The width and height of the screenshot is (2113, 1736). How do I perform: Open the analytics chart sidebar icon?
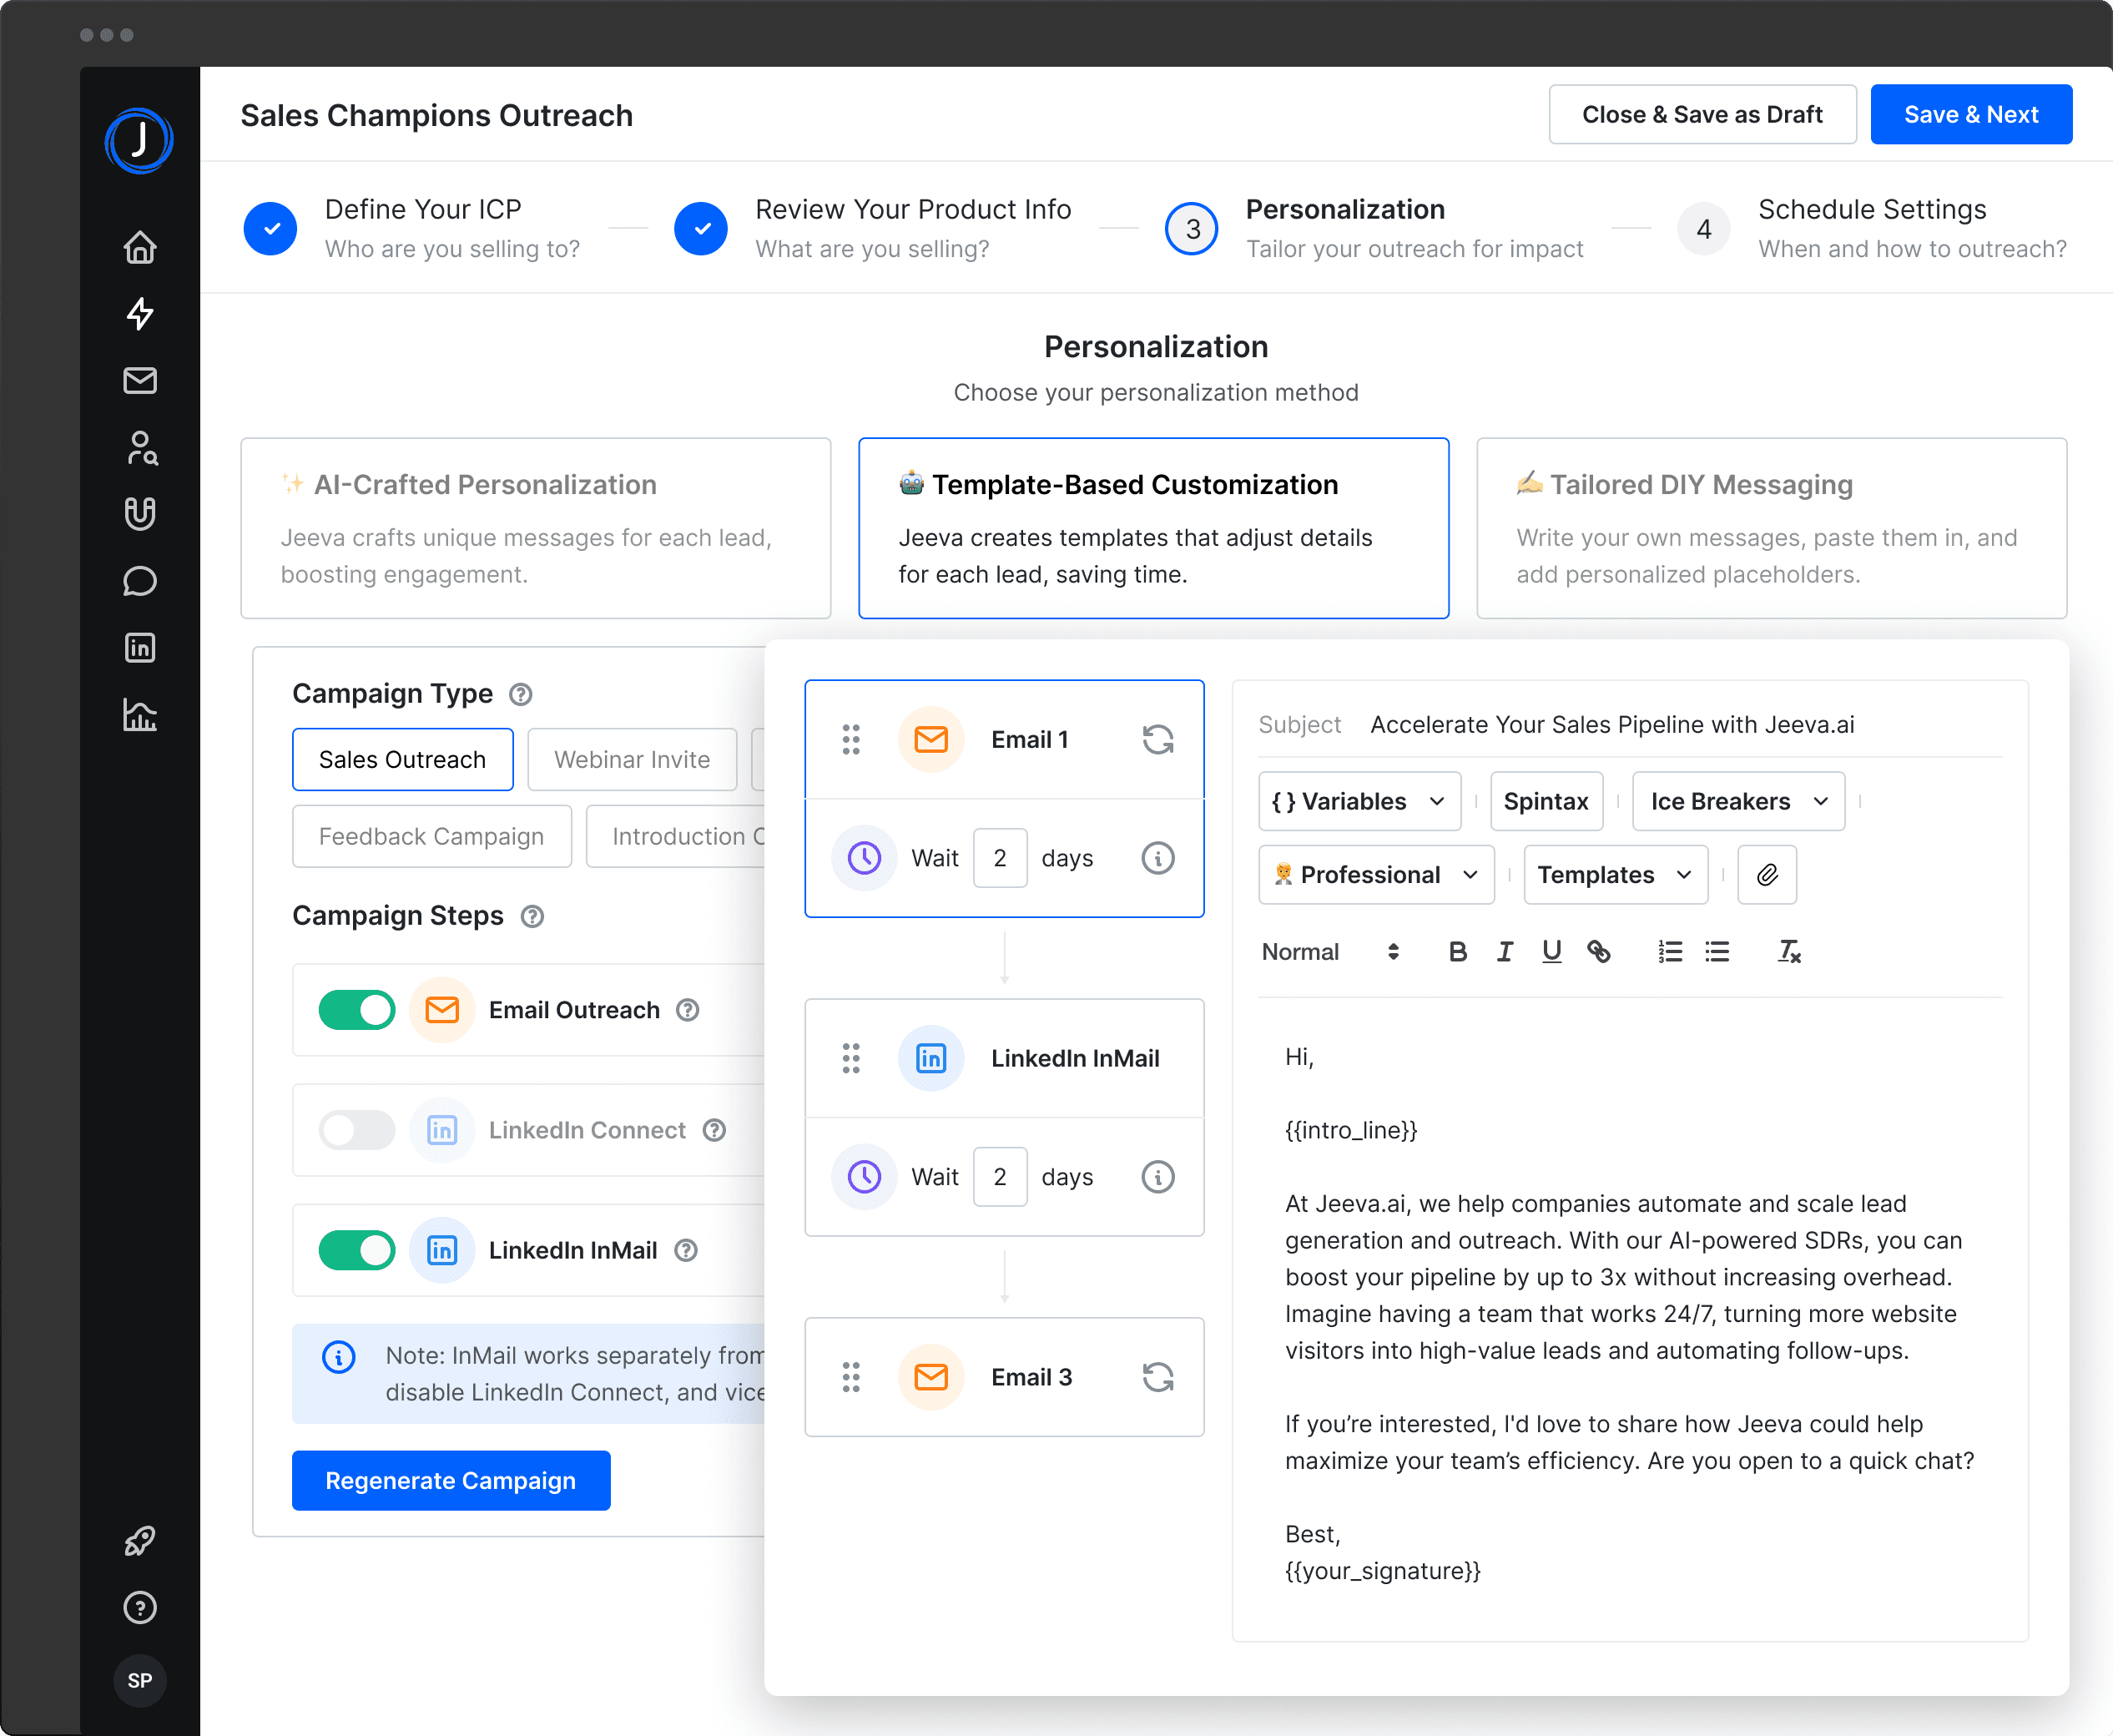[x=140, y=714]
